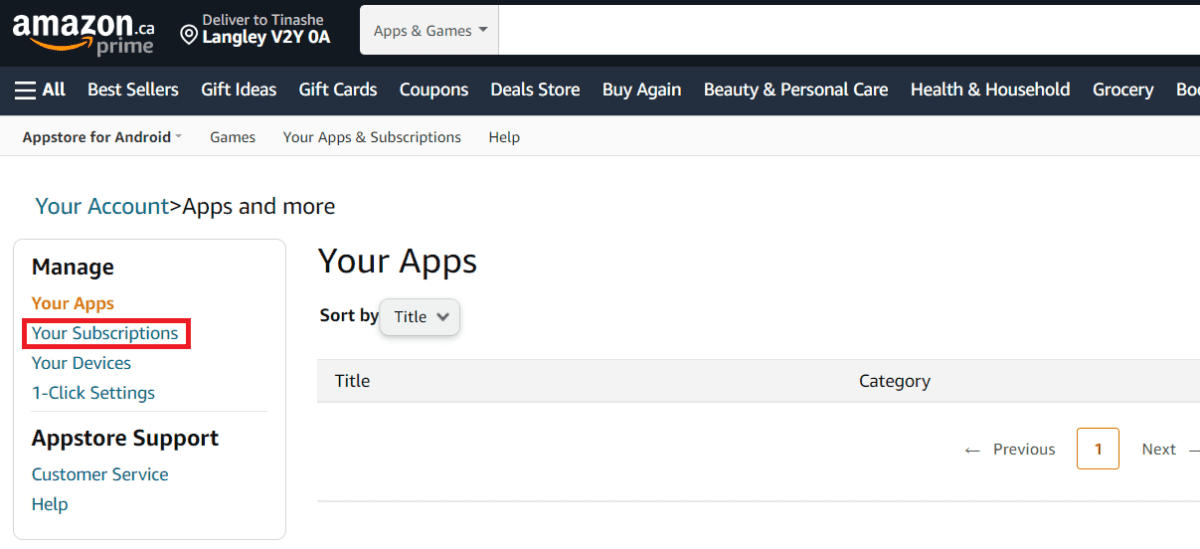Open Your Subscriptions in Manage sidebar
1200x549 pixels.
click(105, 333)
